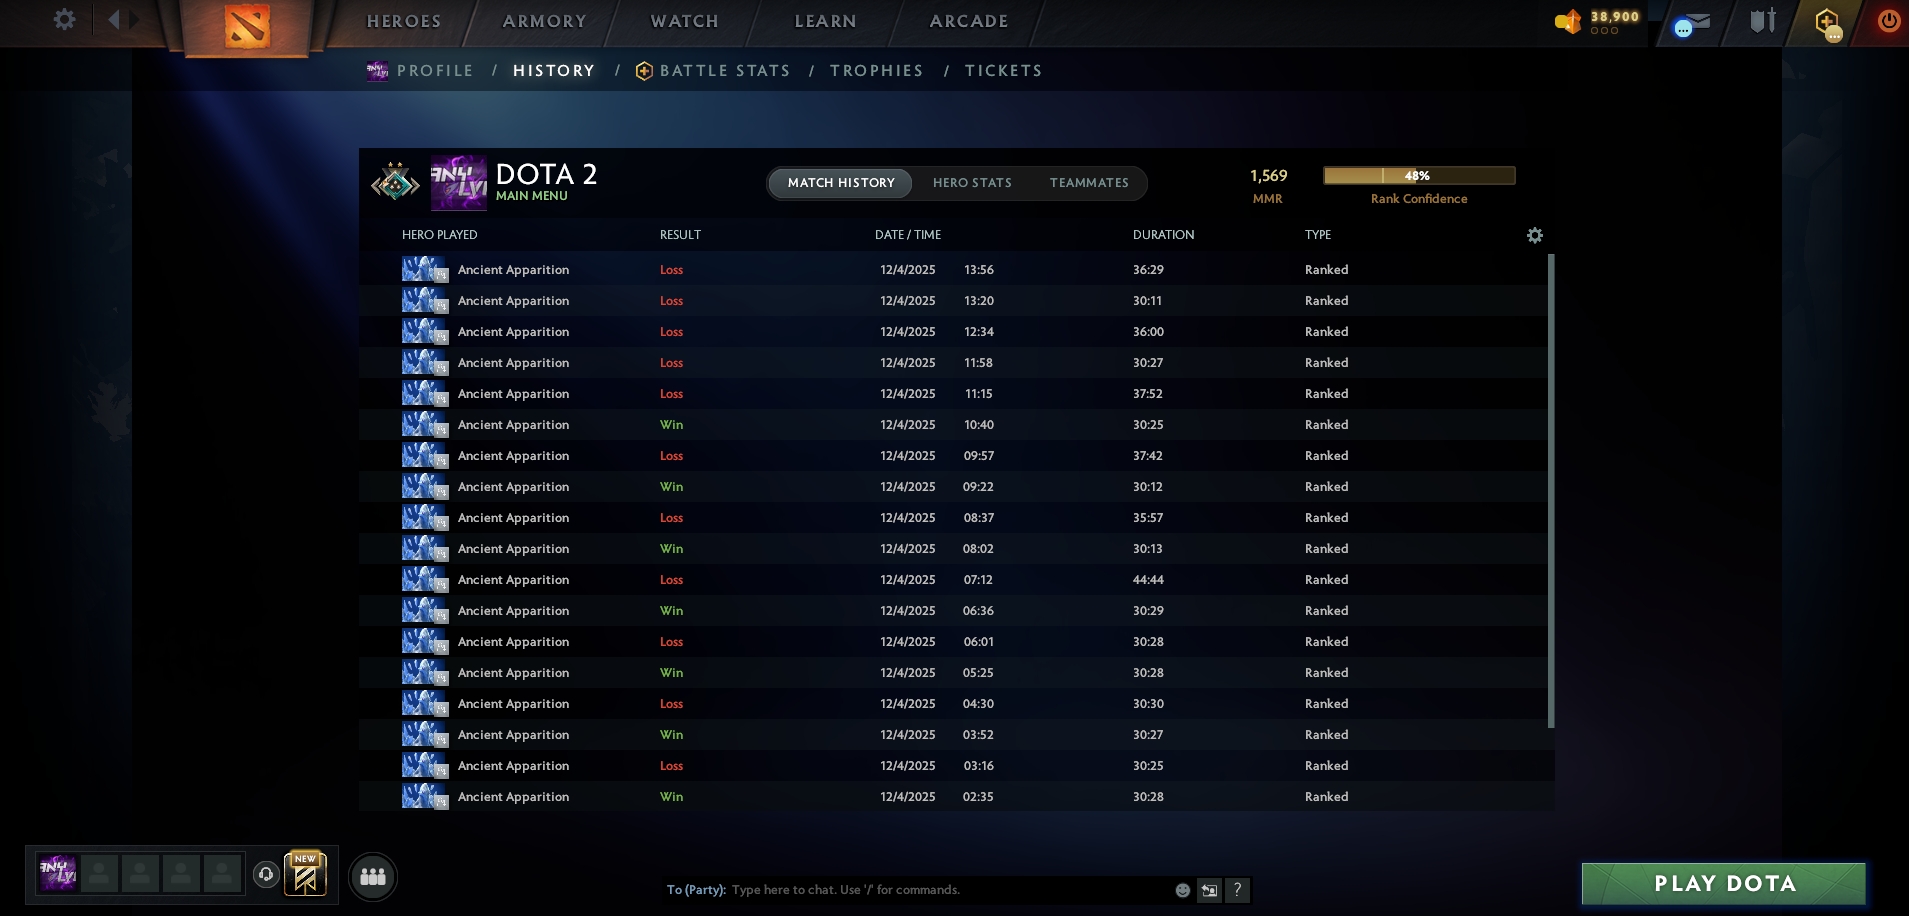Image resolution: width=1909 pixels, height=916 pixels.
Task: Click the back navigation arrow
Action: click(114, 19)
